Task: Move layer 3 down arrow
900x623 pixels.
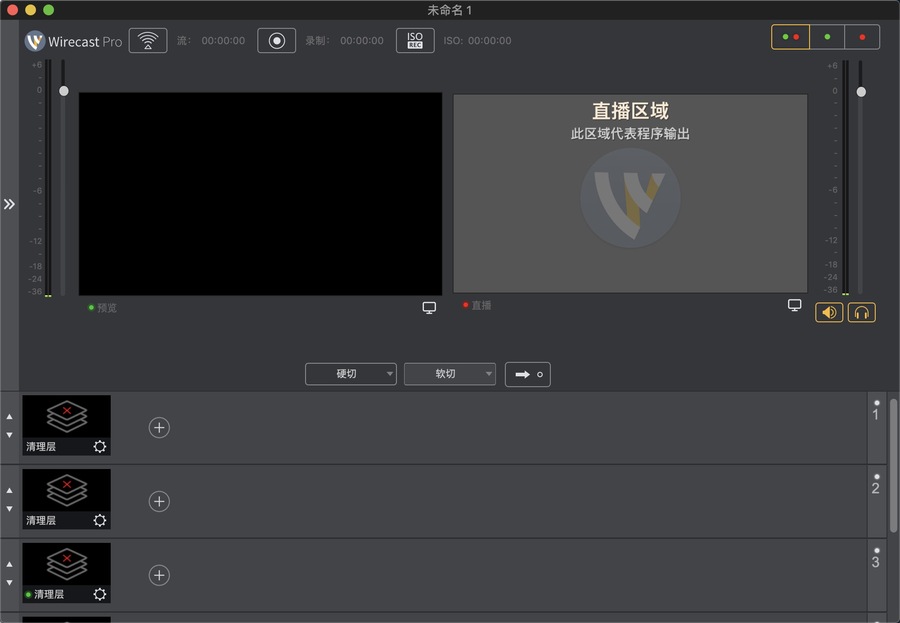Action: coord(9,582)
